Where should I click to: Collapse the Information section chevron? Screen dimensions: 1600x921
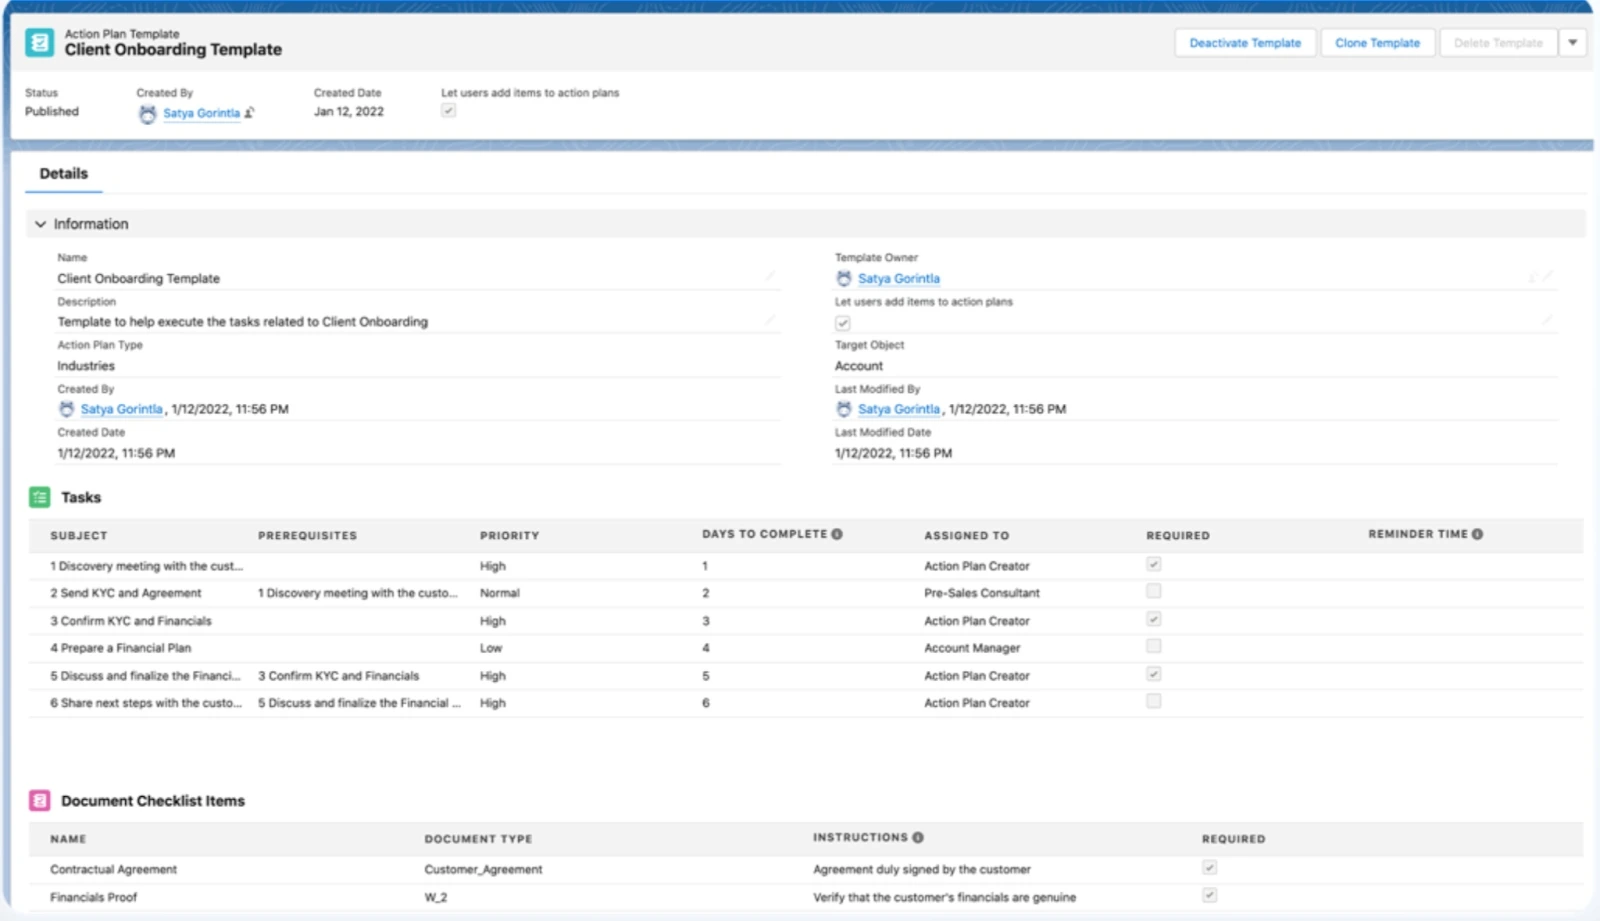coord(40,224)
